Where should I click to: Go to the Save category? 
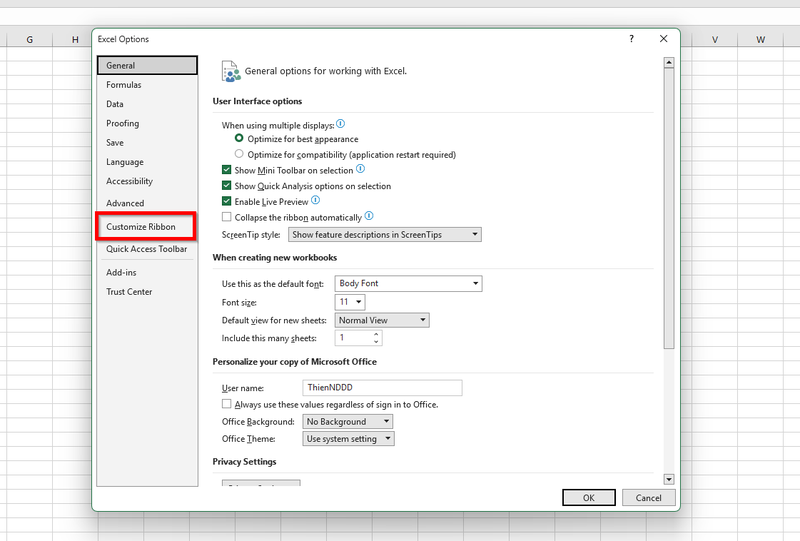pyautogui.click(x=147, y=143)
